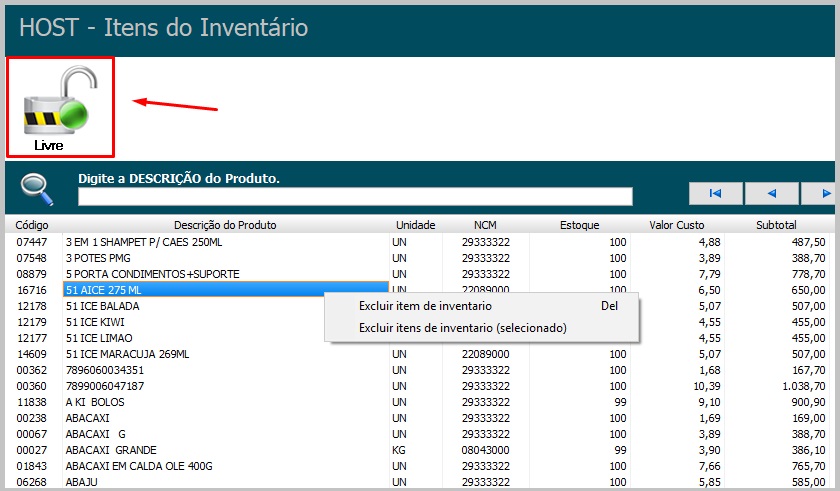Click subtotal 650,00
The width and height of the screenshot is (840, 491).
coord(808,290)
